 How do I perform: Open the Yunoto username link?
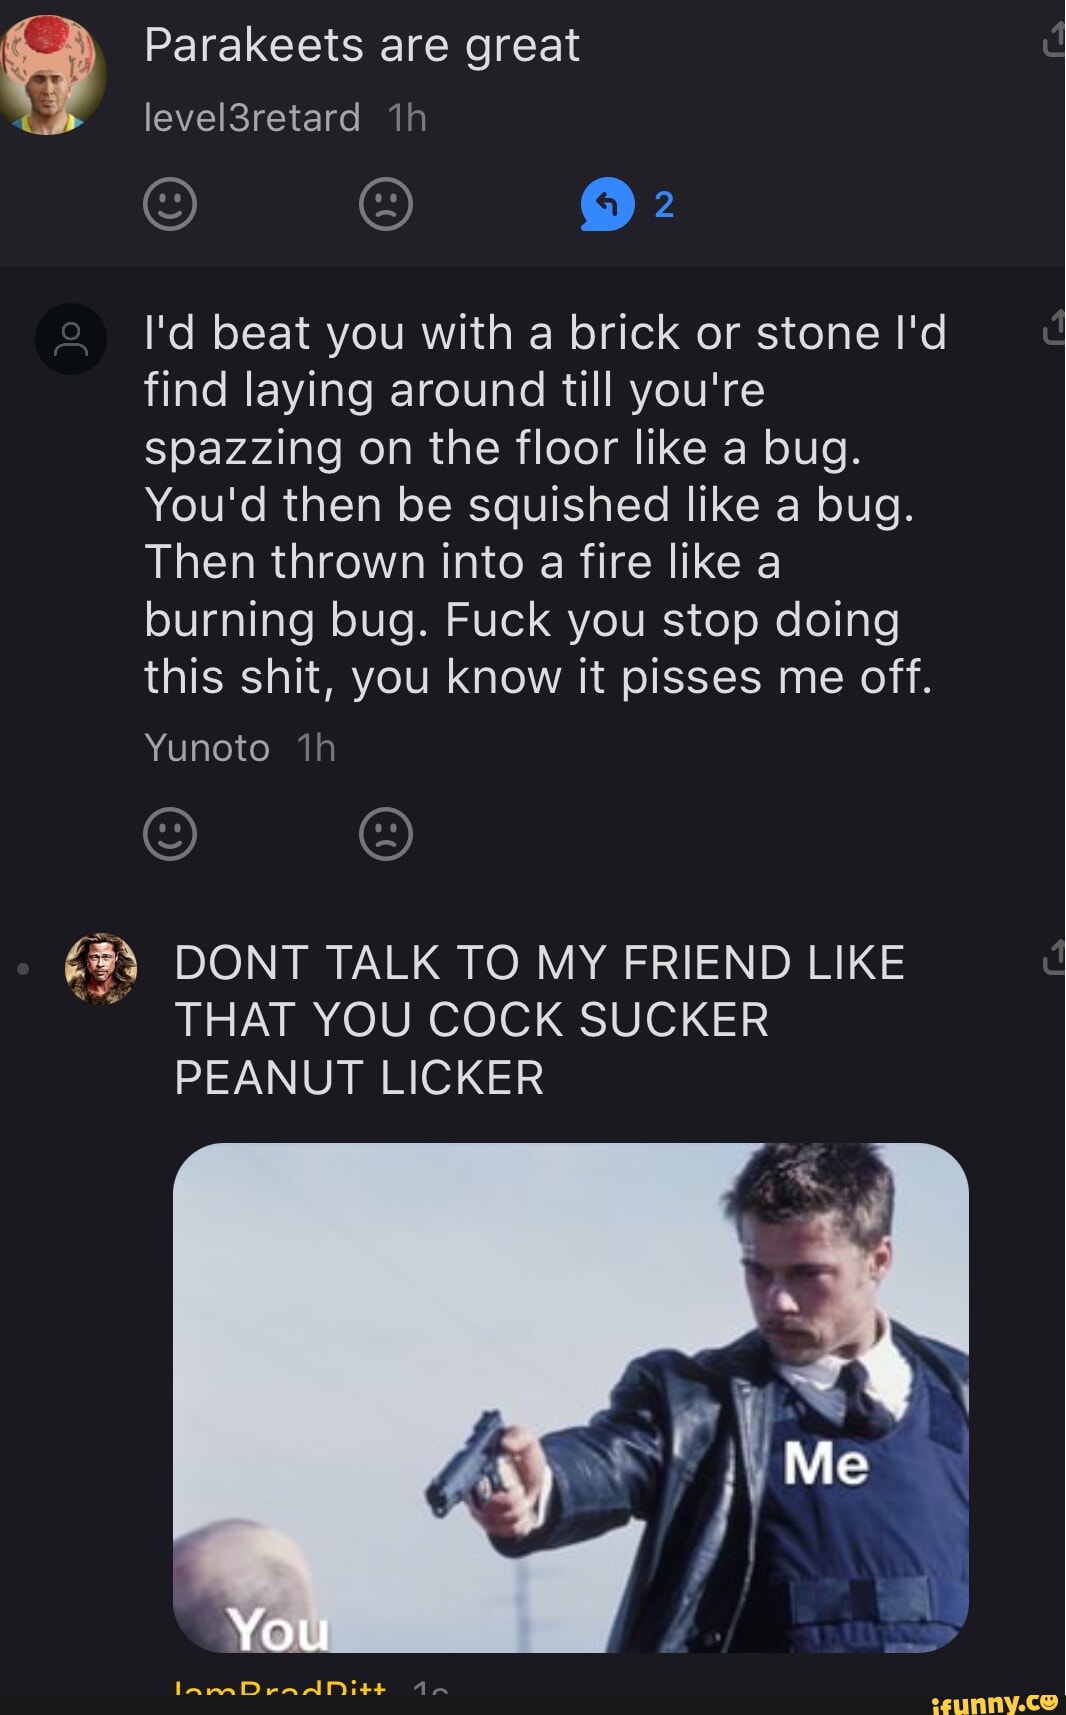(207, 748)
